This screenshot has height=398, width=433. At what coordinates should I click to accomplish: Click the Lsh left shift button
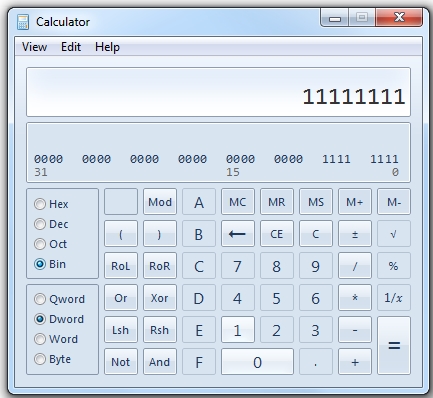coord(121,330)
